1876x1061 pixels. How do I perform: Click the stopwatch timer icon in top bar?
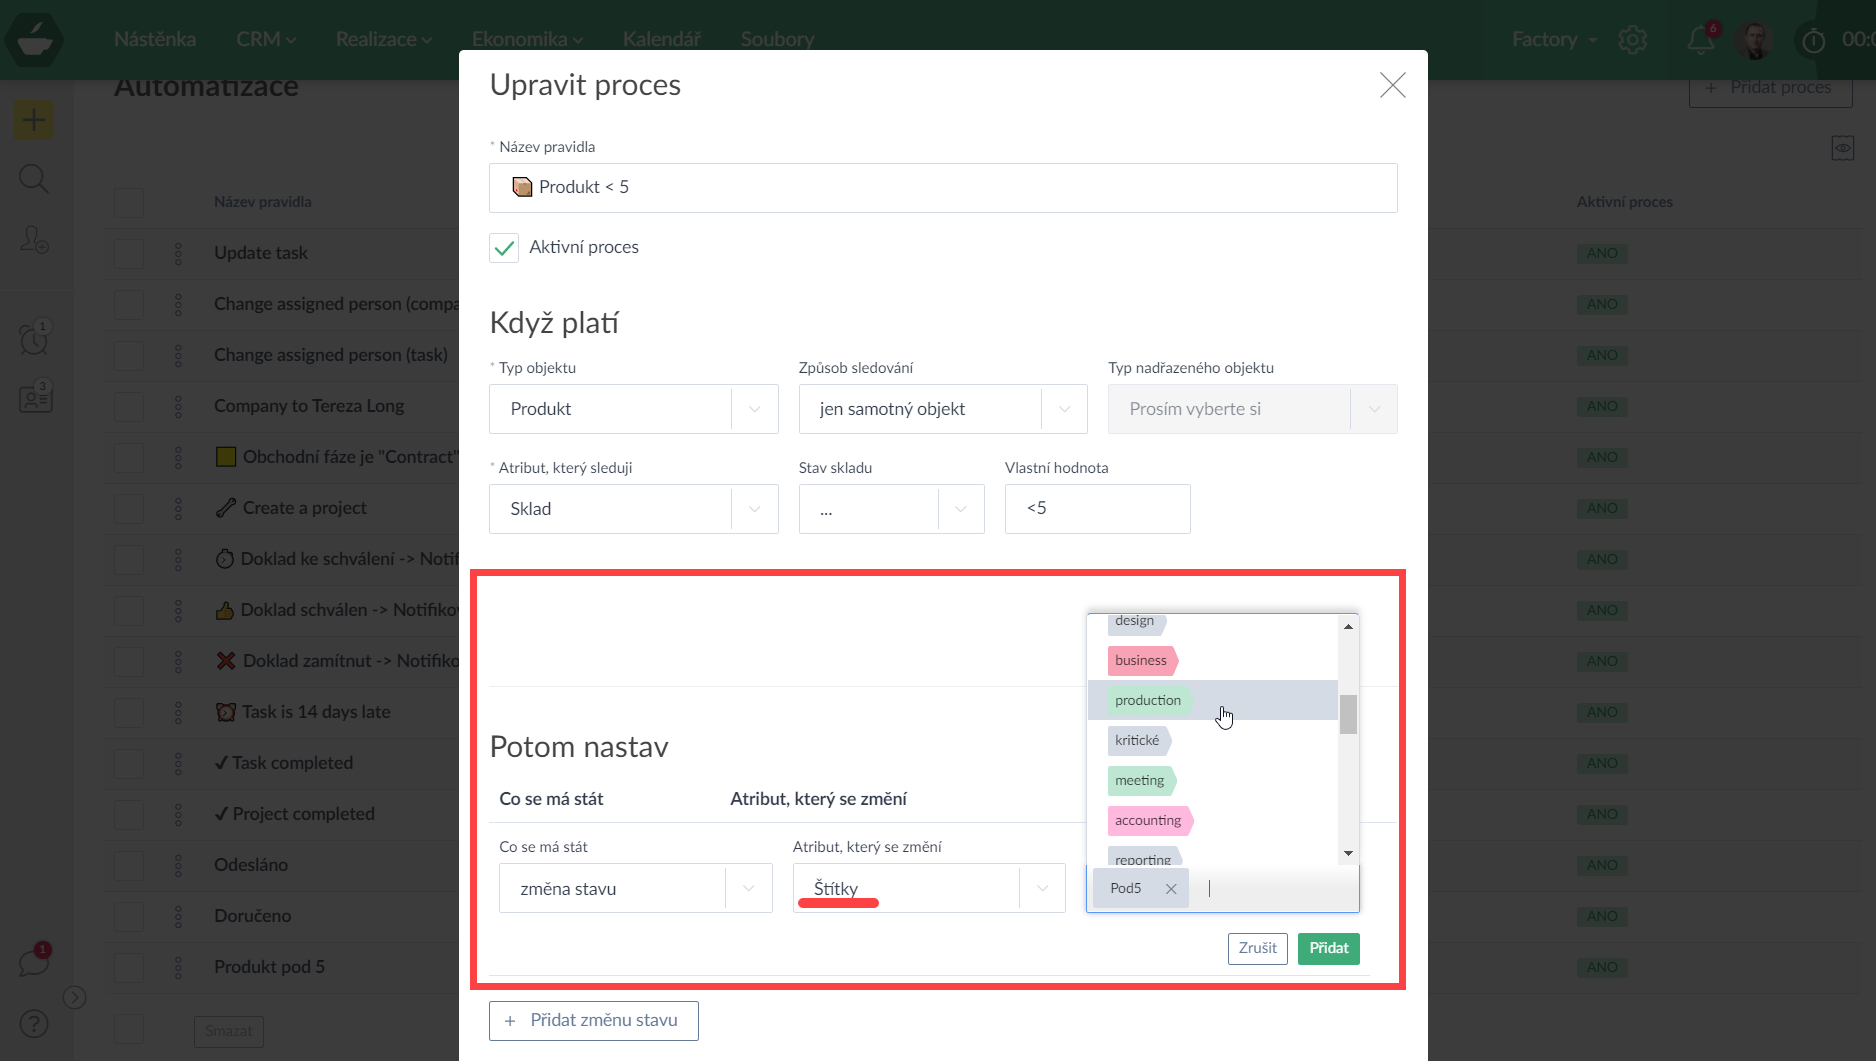pos(1813,41)
